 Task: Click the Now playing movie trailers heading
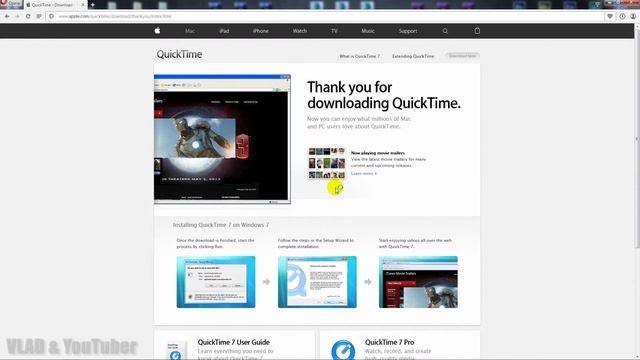(378, 153)
